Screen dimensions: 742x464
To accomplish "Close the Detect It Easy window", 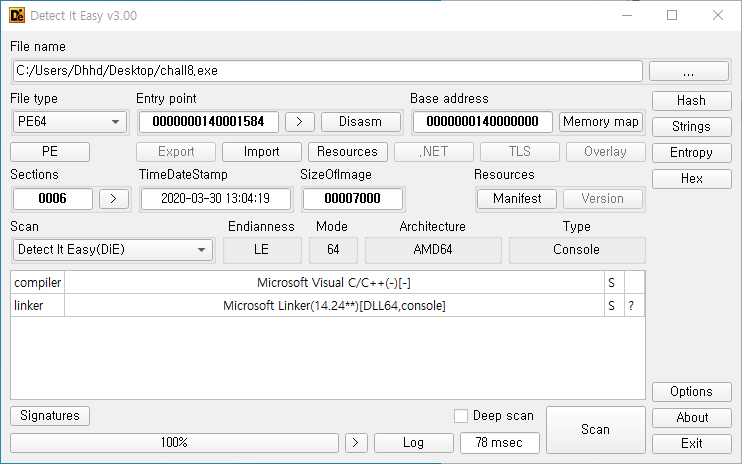I will coord(718,16).
